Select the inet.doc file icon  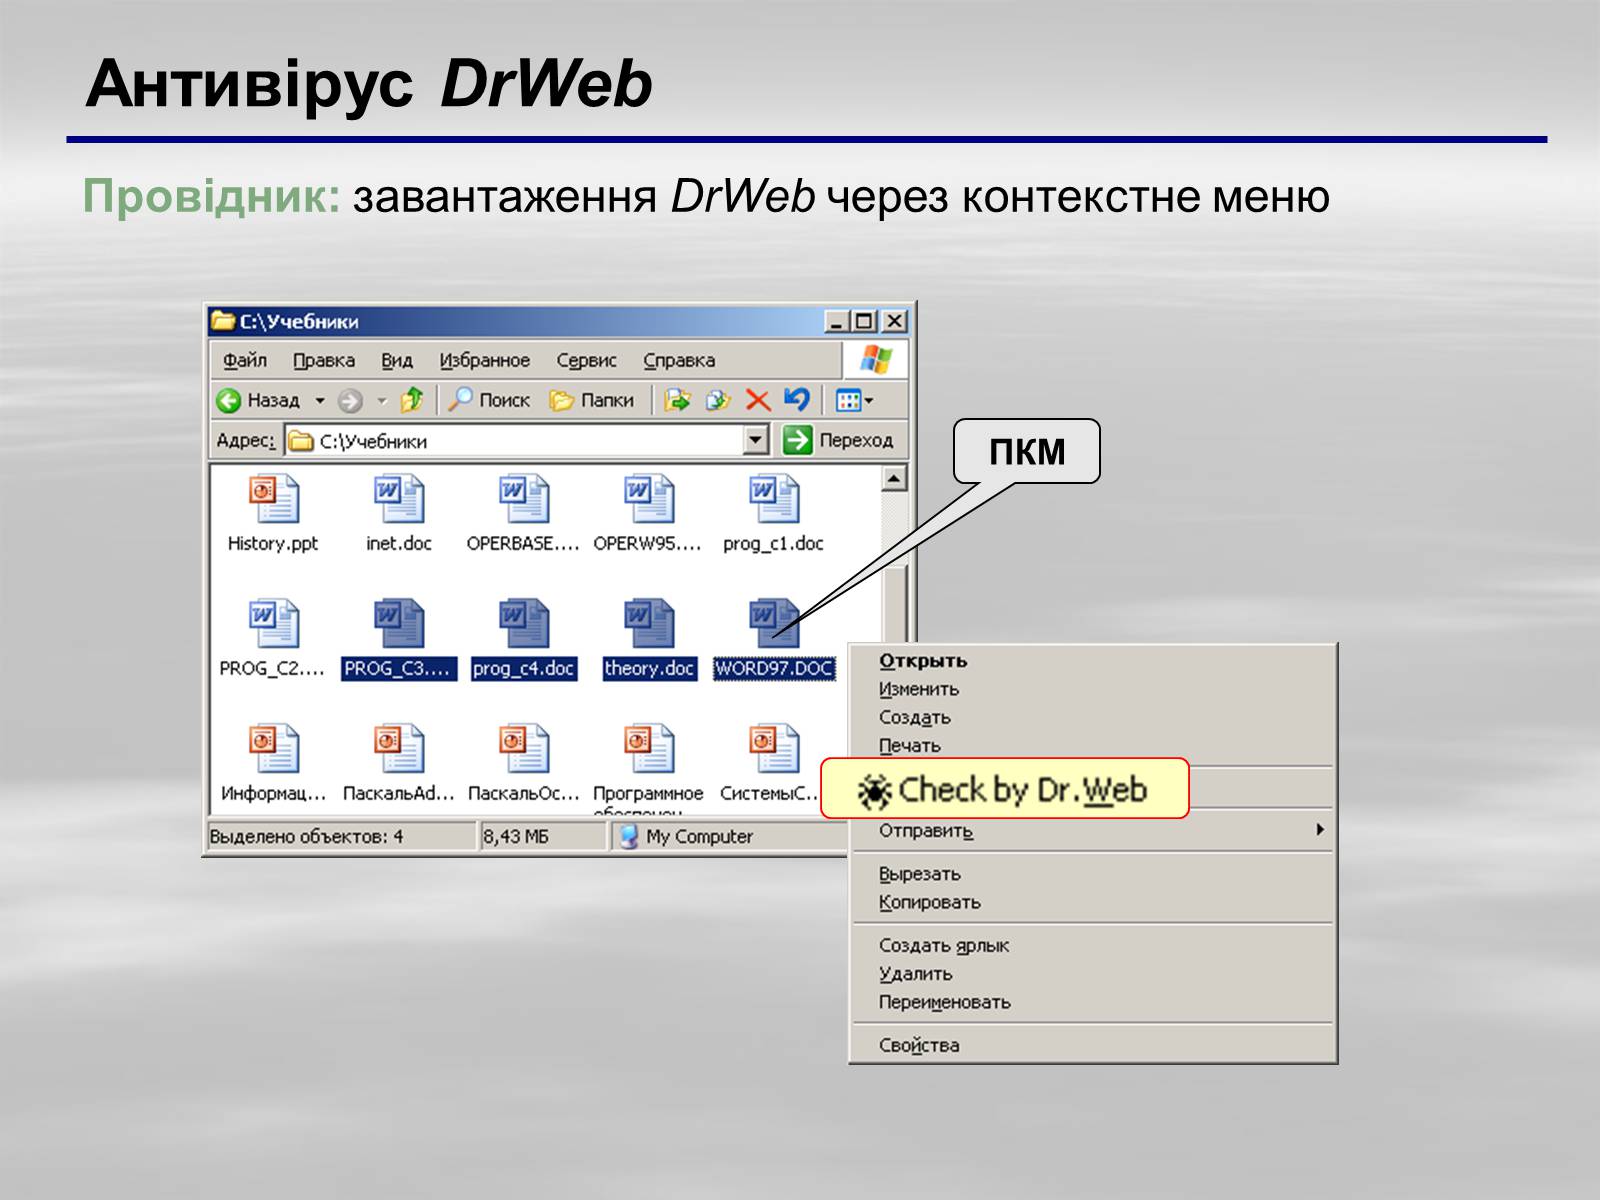point(399,499)
